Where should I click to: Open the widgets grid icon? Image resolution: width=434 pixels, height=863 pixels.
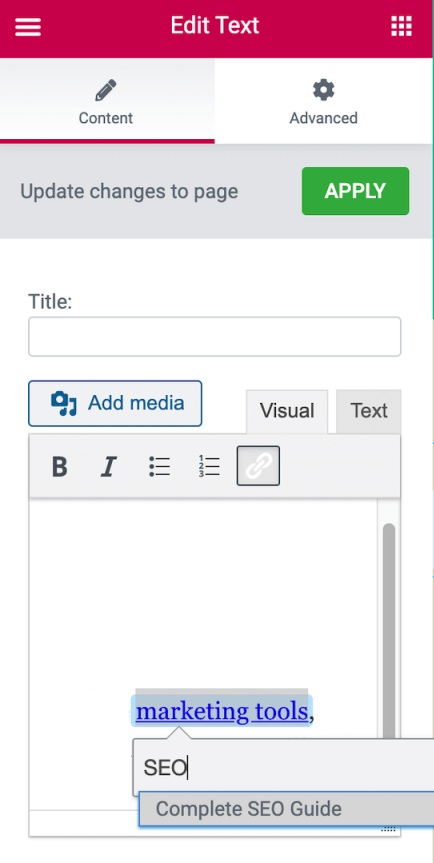click(x=402, y=26)
